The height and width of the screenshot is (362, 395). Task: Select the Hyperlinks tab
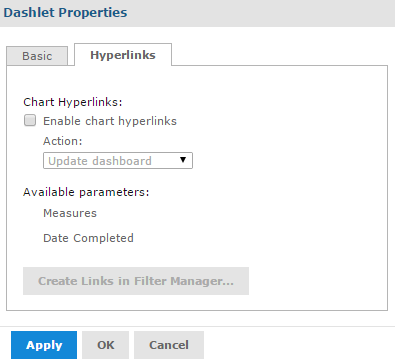[123, 55]
